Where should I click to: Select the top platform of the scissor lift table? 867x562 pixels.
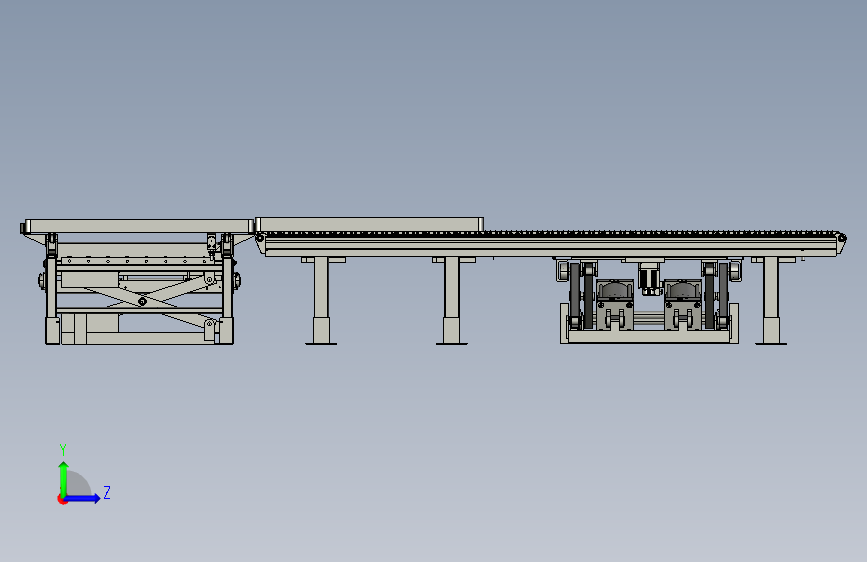[139, 226]
